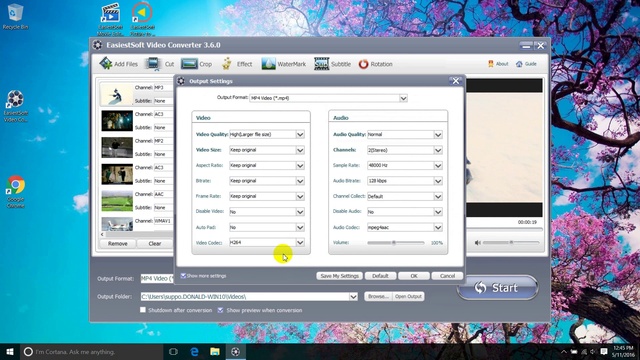The width and height of the screenshot is (640, 360).
Task: Click the video converter taskbar icon
Action: (236, 351)
